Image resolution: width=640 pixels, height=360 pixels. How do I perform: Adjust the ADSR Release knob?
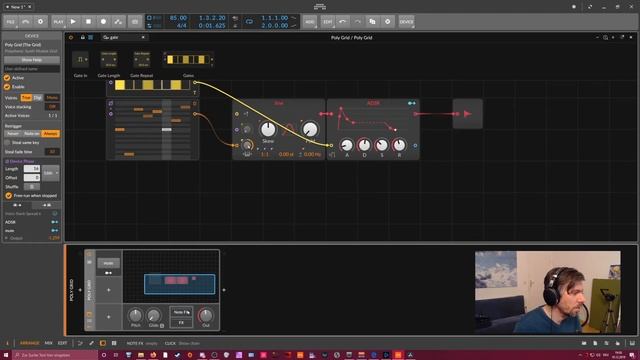pos(399,145)
